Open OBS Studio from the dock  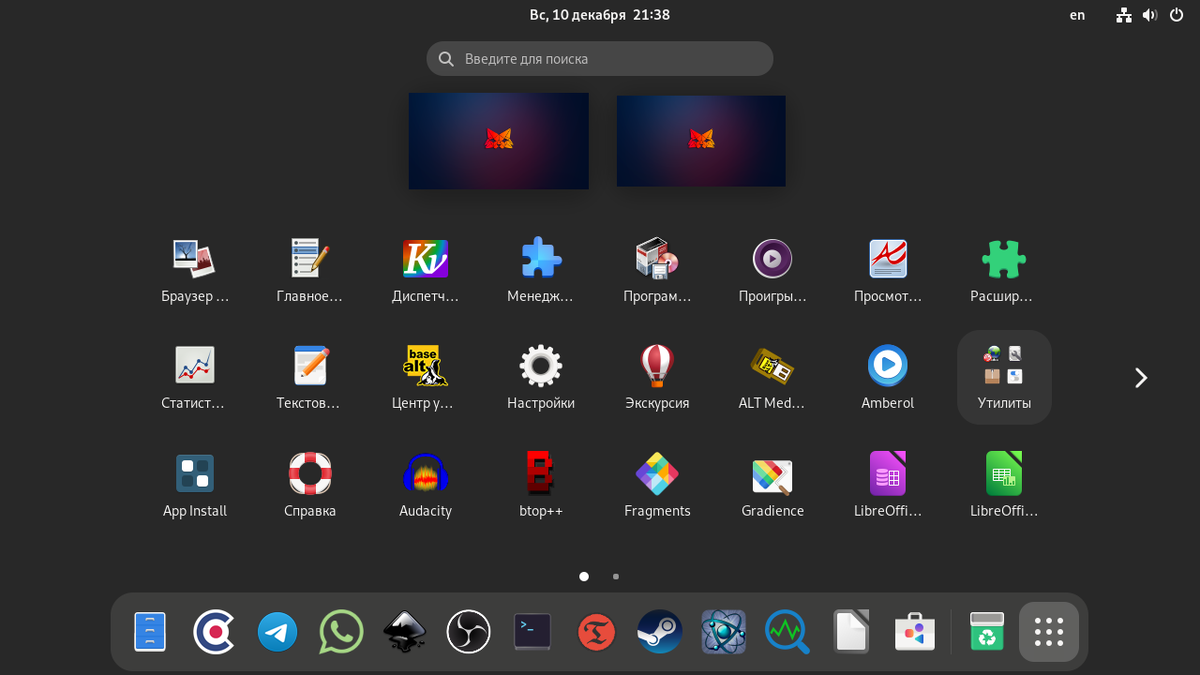pos(468,632)
